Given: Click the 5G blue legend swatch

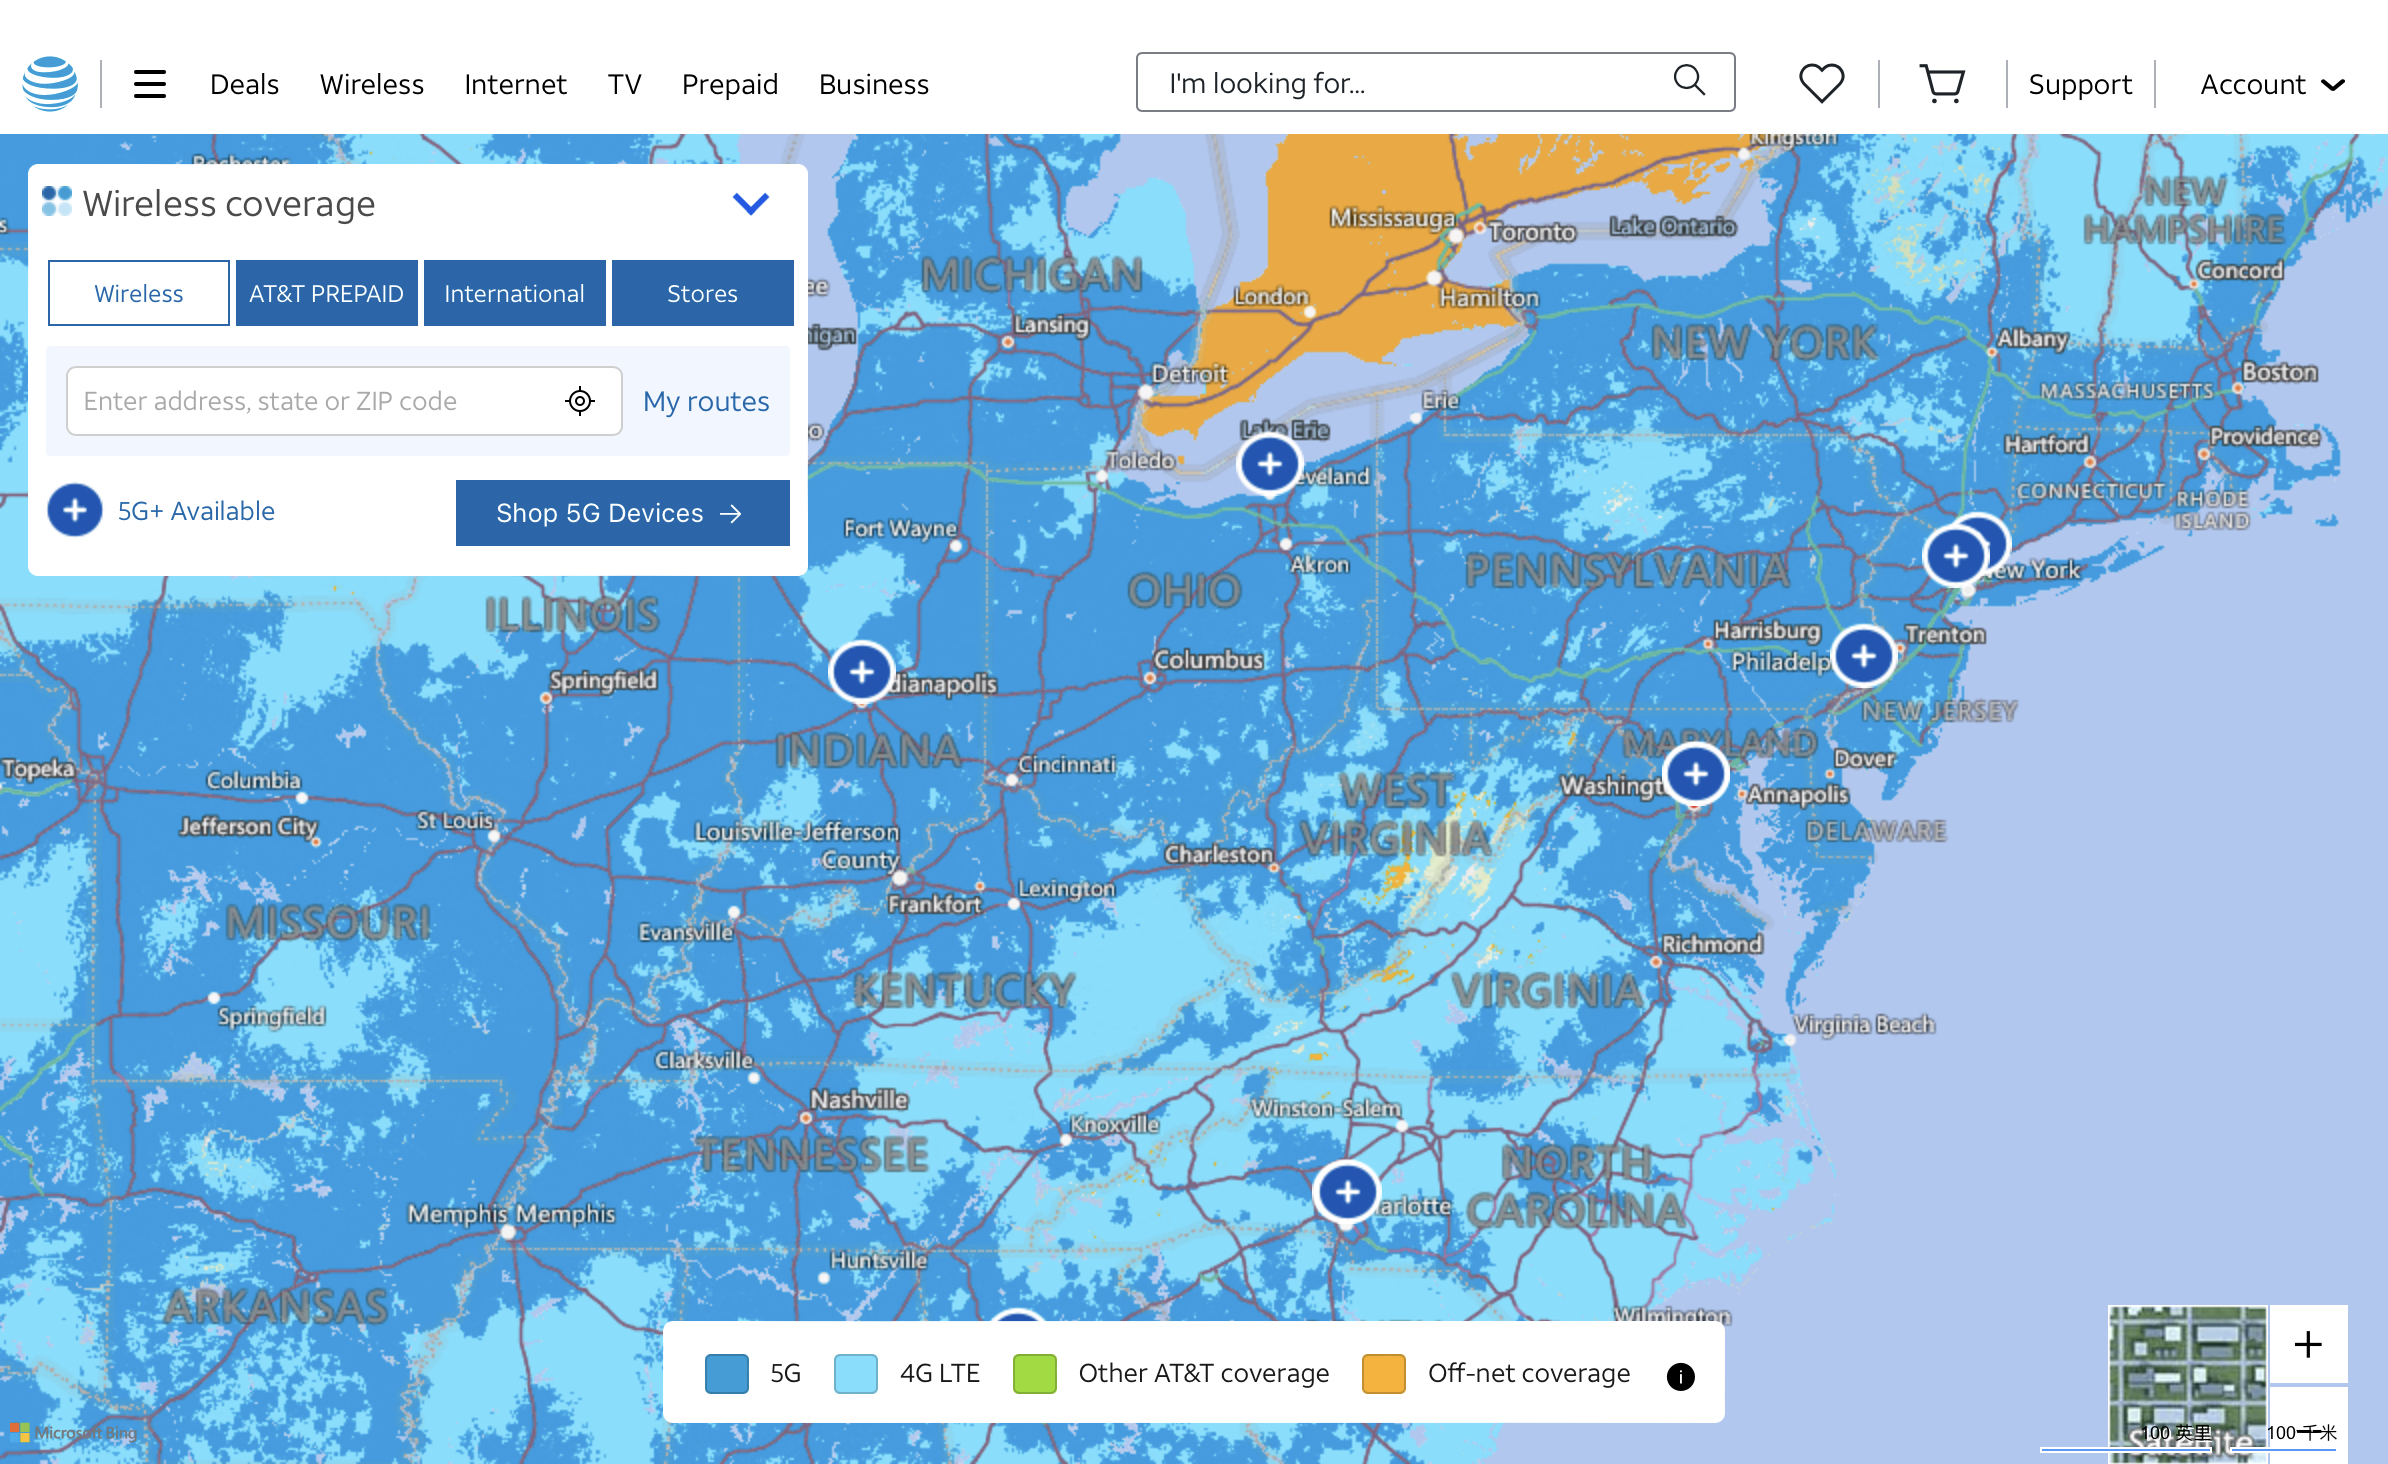Looking at the screenshot, I should [727, 1373].
